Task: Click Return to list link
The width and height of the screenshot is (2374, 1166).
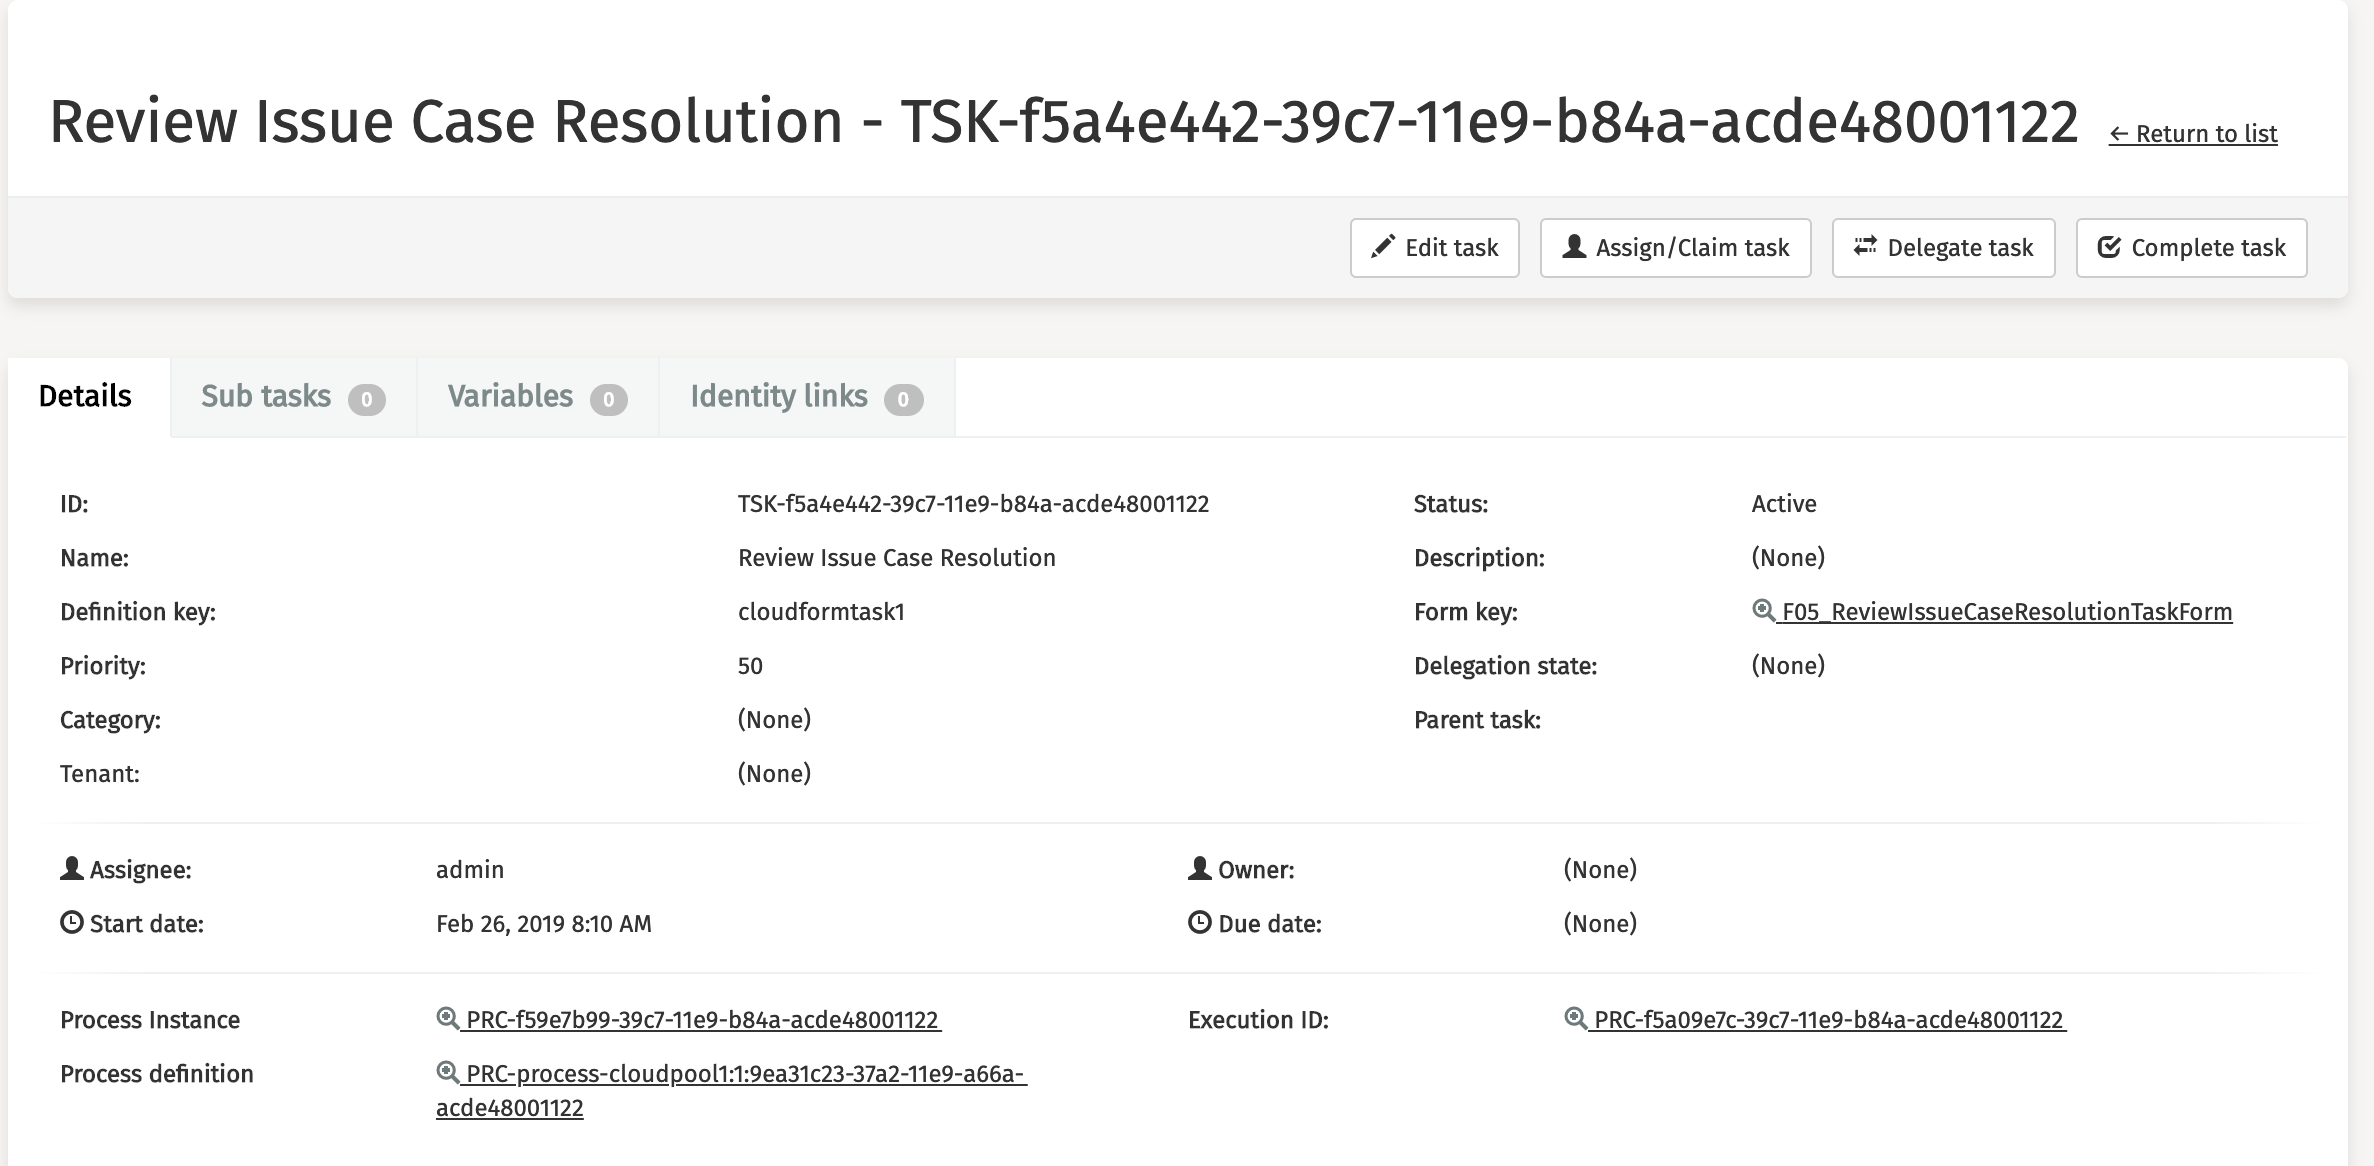Action: tap(2193, 134)
